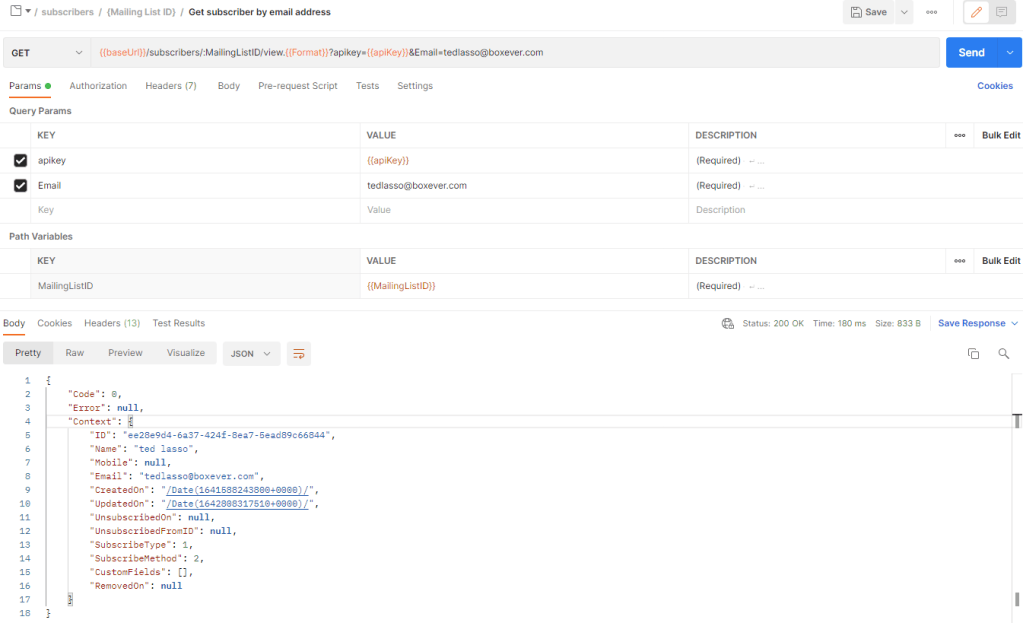Collapse the Context object at line 4
The image size is (1023, 623).
coord(130,422)
